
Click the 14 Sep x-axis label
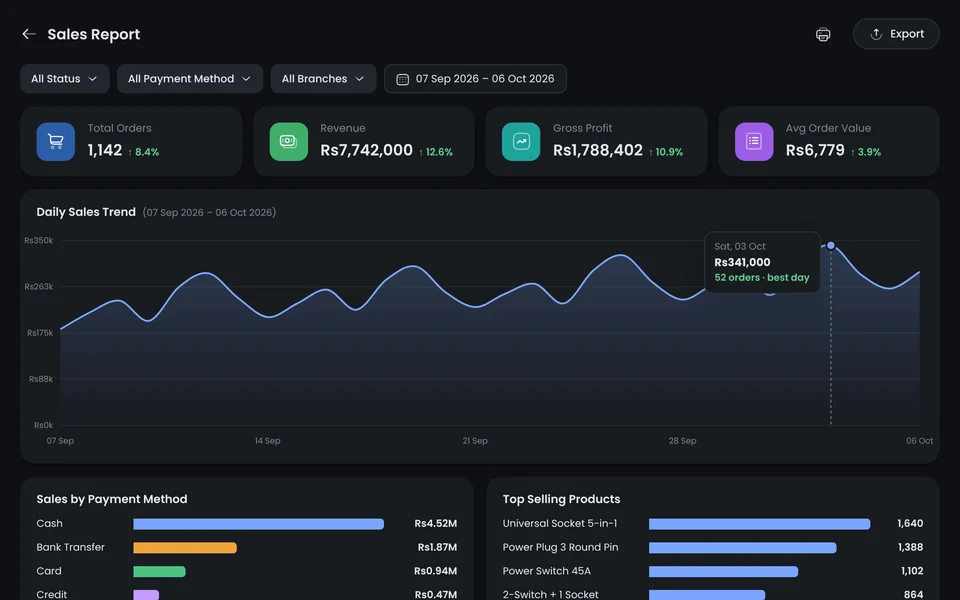point(268,441)
